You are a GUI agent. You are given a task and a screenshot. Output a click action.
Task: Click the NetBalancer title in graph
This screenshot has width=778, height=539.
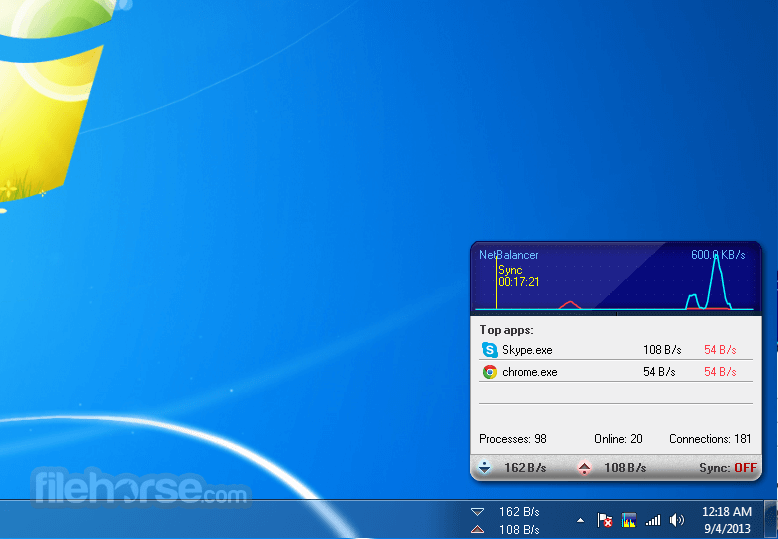point(509,255)
